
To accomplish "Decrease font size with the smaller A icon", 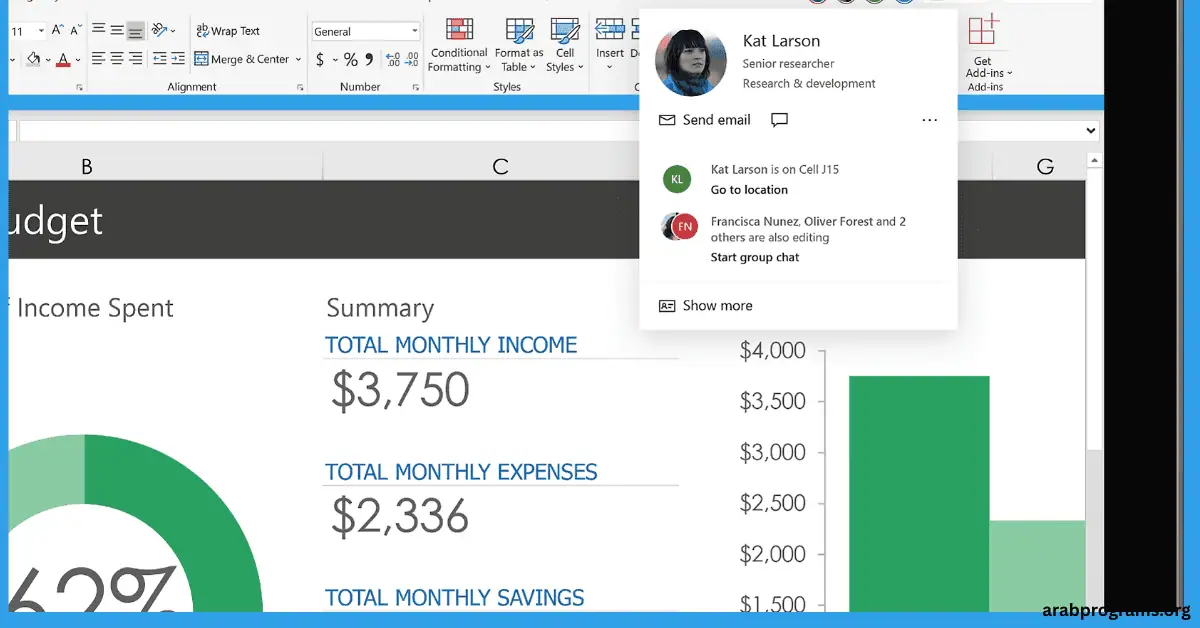I will pos(76,31).
